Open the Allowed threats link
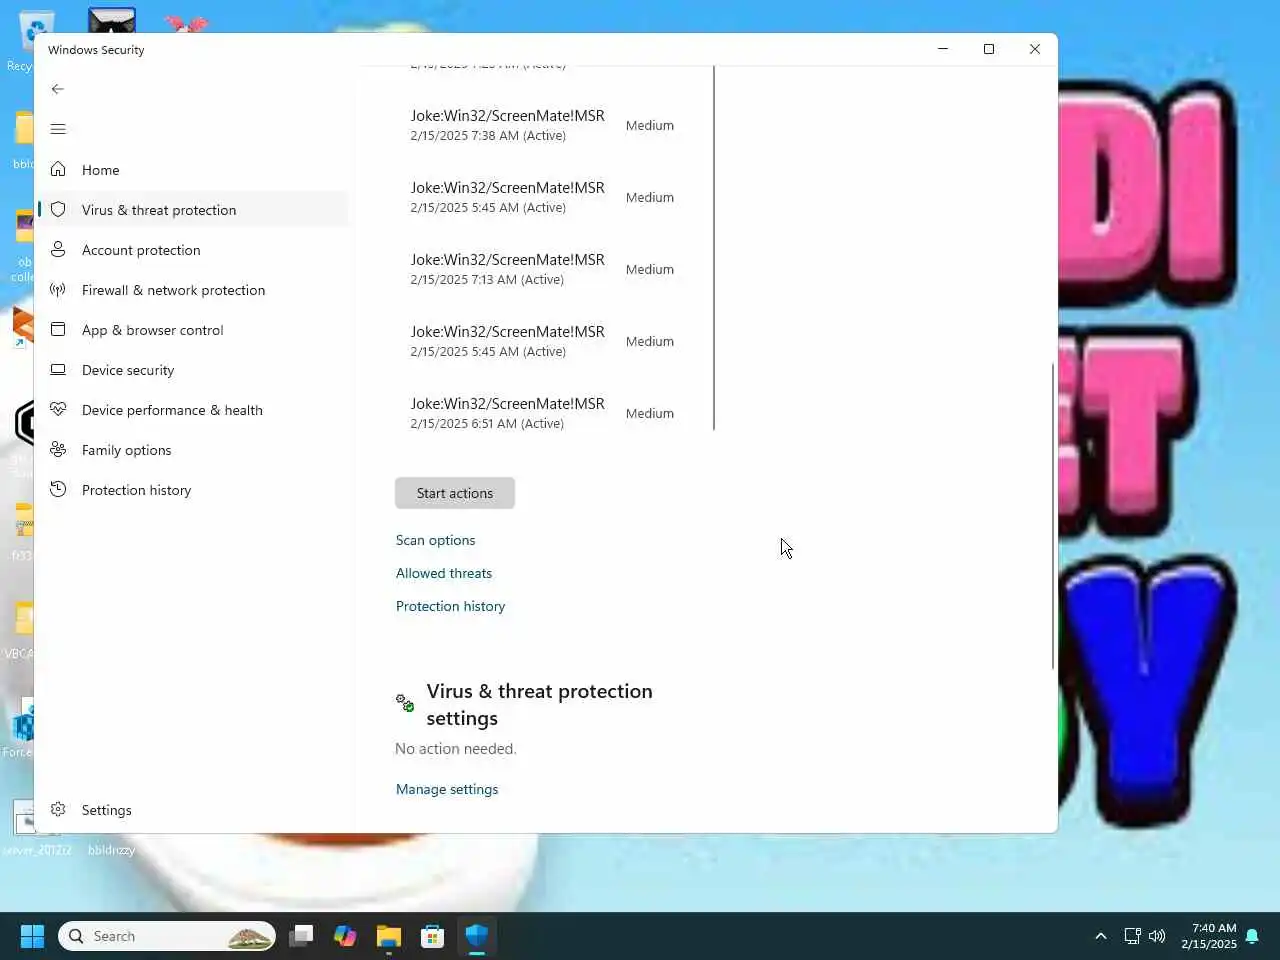 pyautogui.click(x=444, y=573)
